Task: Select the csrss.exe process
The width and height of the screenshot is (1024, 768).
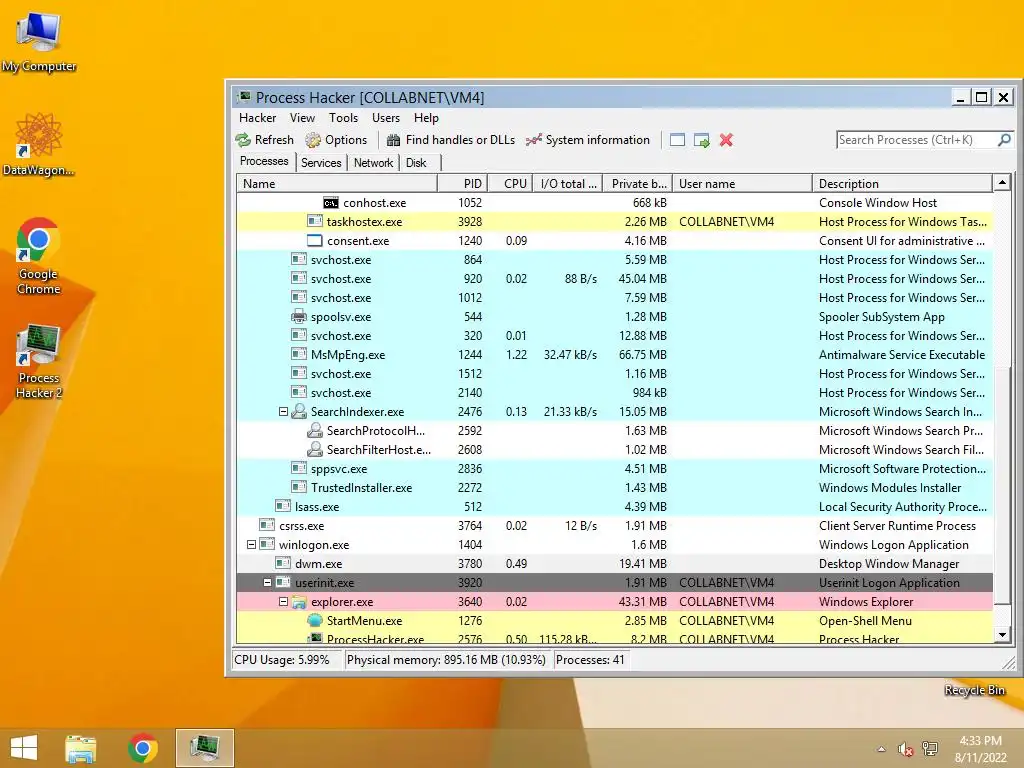Action: [x=615, y=526]
